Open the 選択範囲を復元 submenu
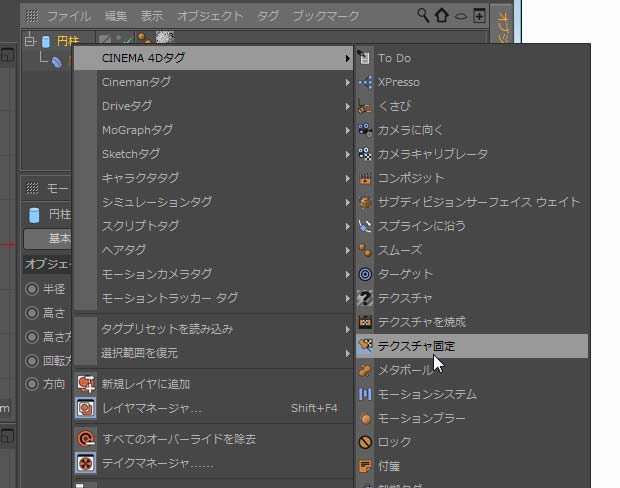Image resolution: width=620 pixels, height=488 pixels. click(214, 353)
